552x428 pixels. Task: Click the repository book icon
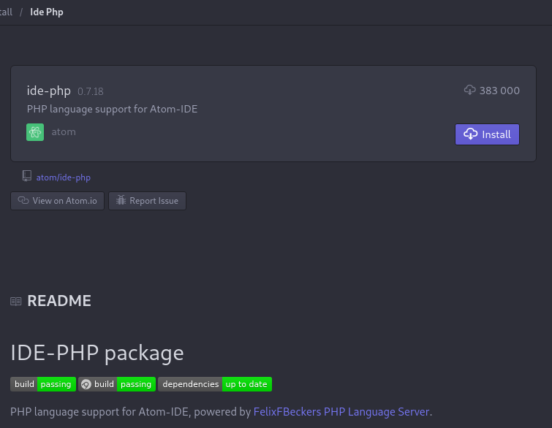tap(27, 176)
